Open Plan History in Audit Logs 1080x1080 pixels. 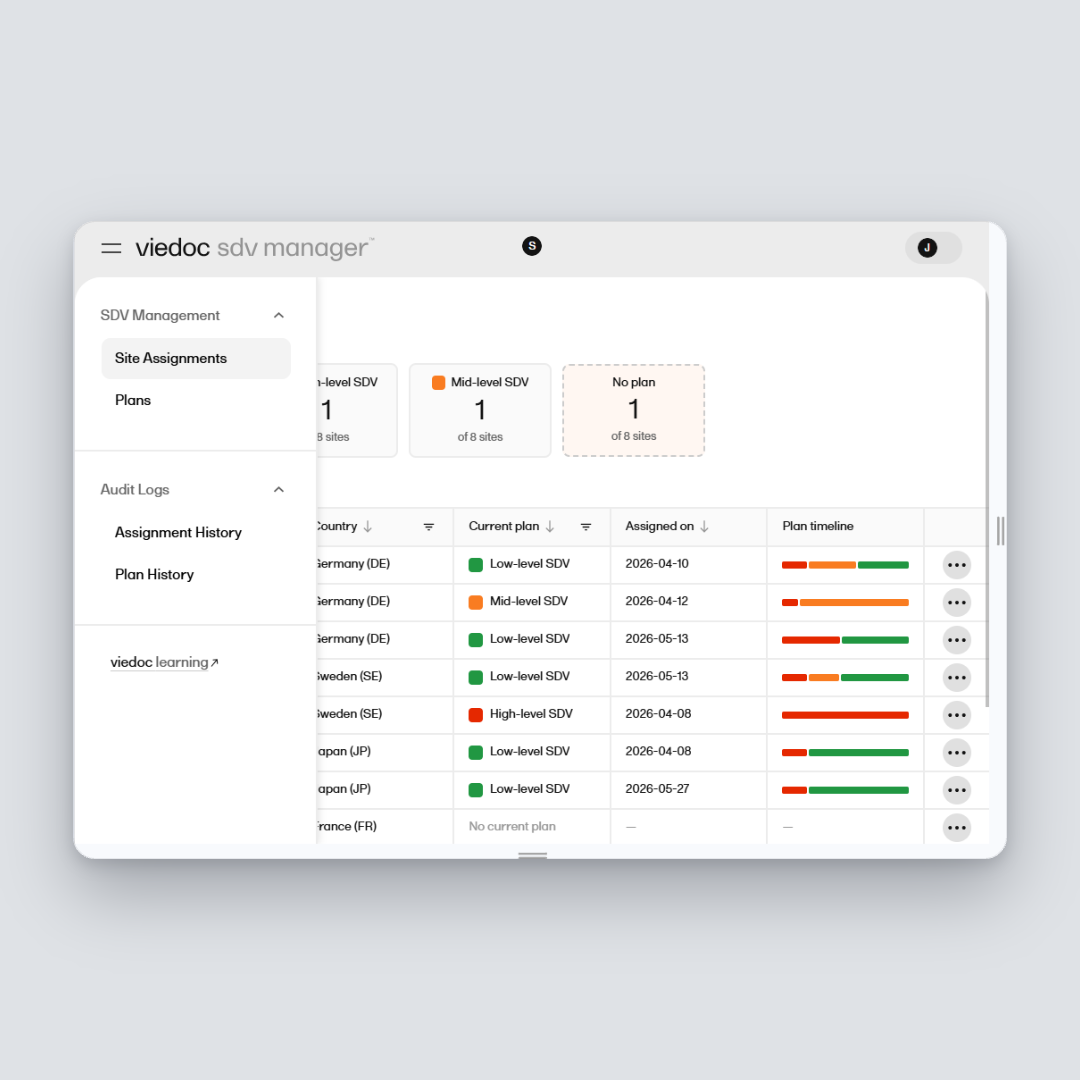[x=154, y=574]
